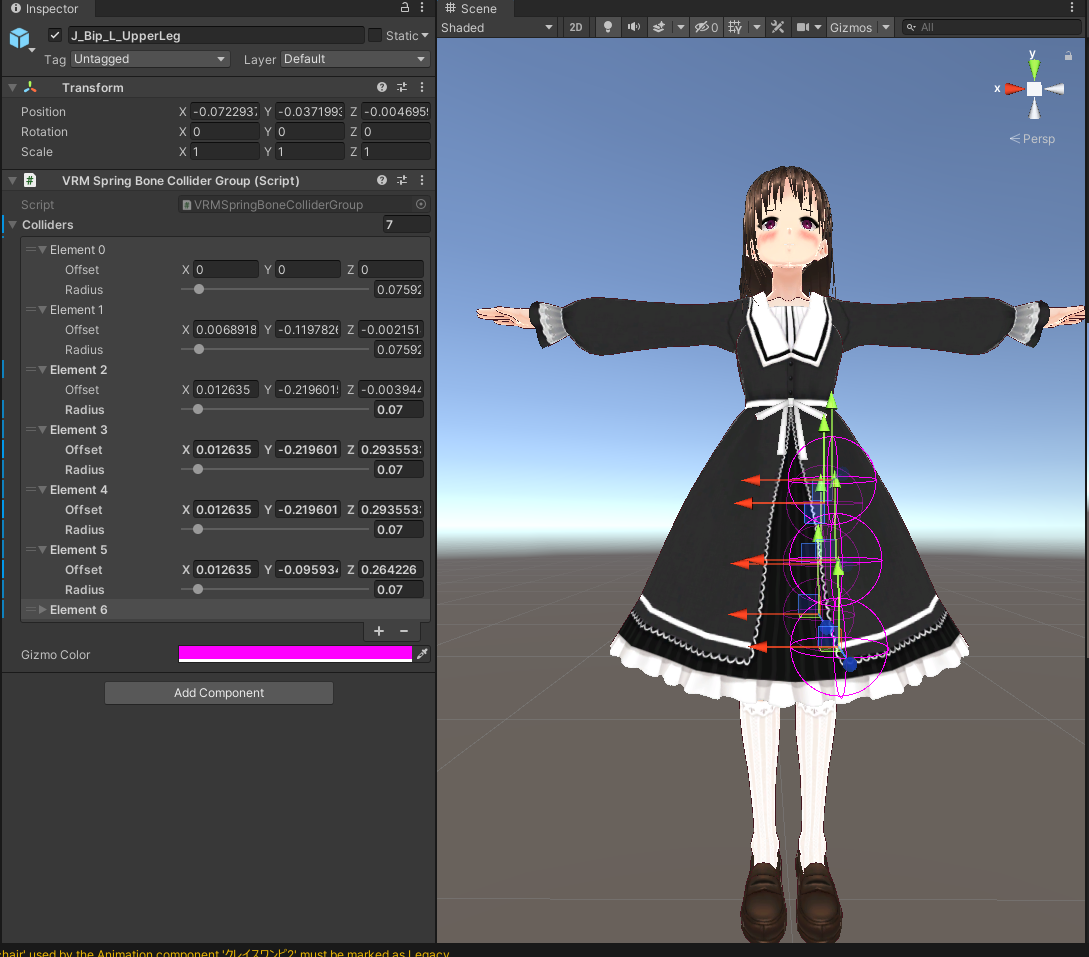Click the plus button to add a collider
Viewport: 1089px width, 957px height.
(x=378, y=631)
